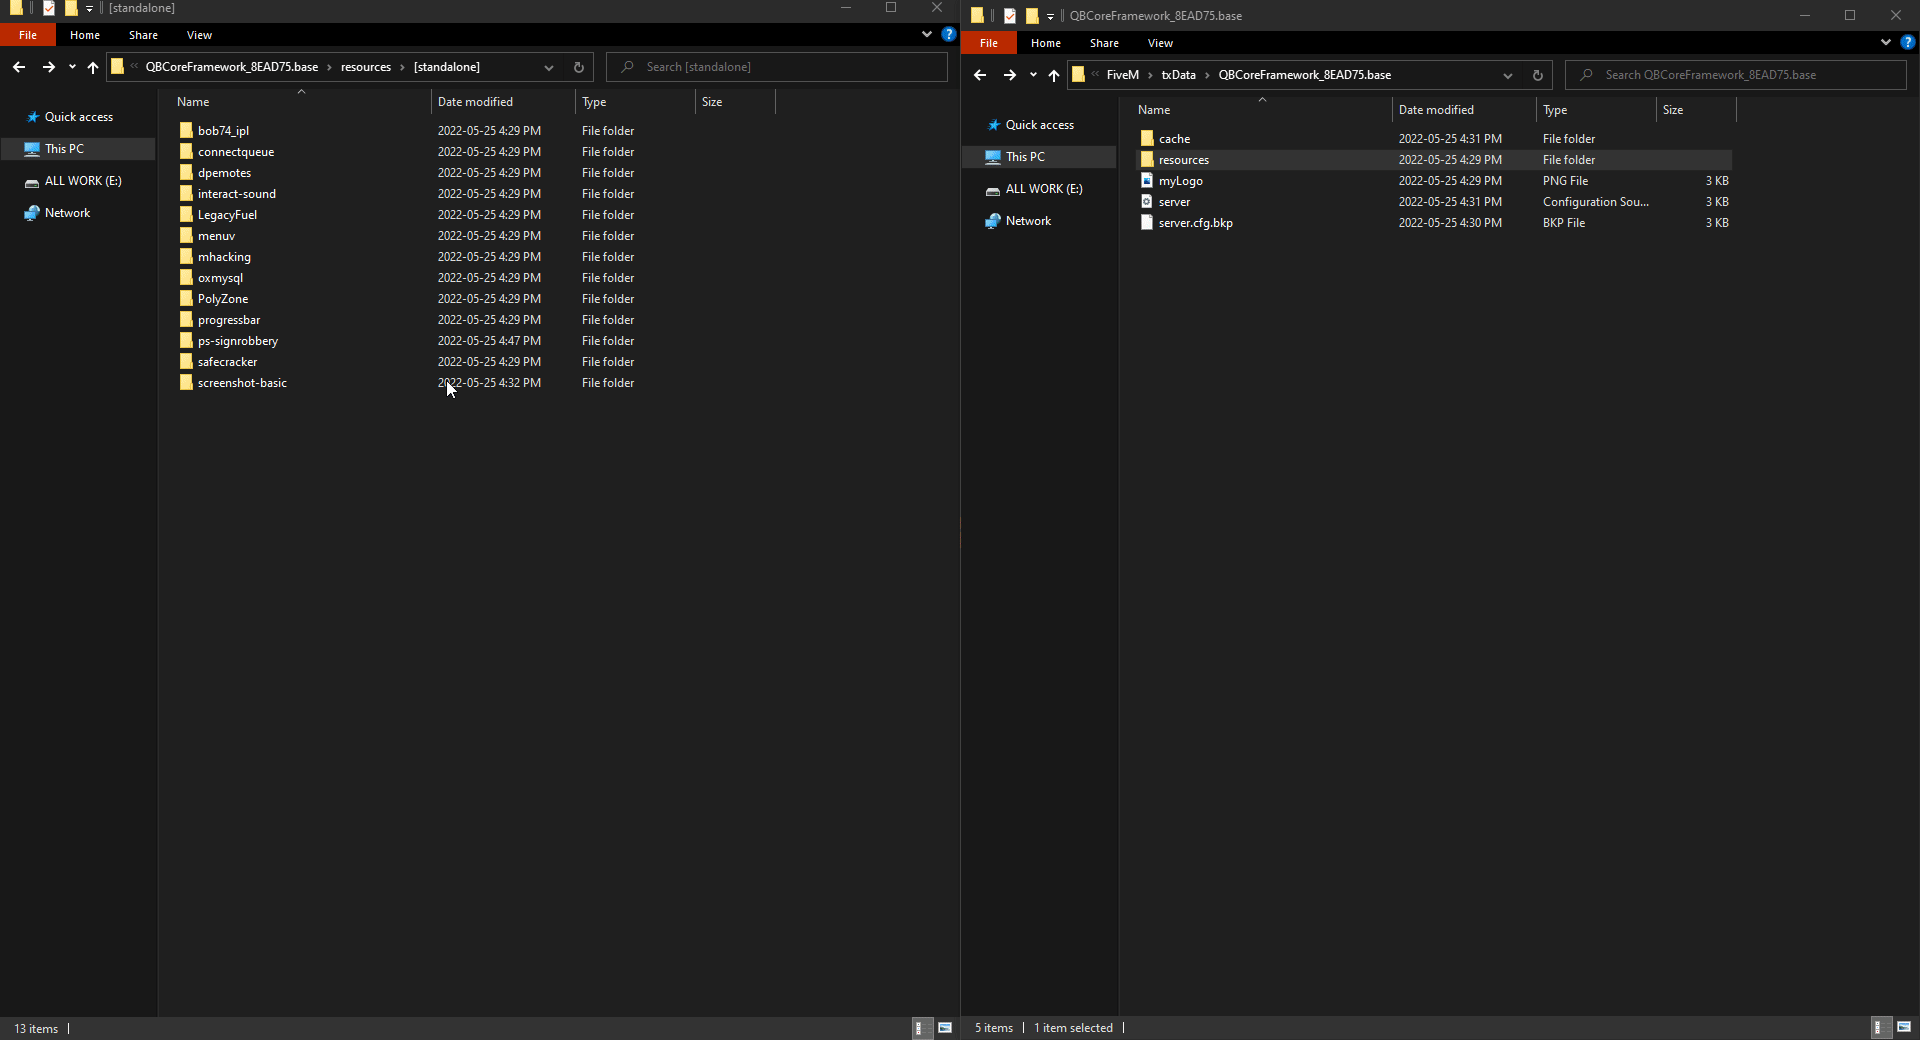The height and width of the screenshot is (1040, 1920).
Task: Switch right window to large icons view
Action: click(1904, 1027)
